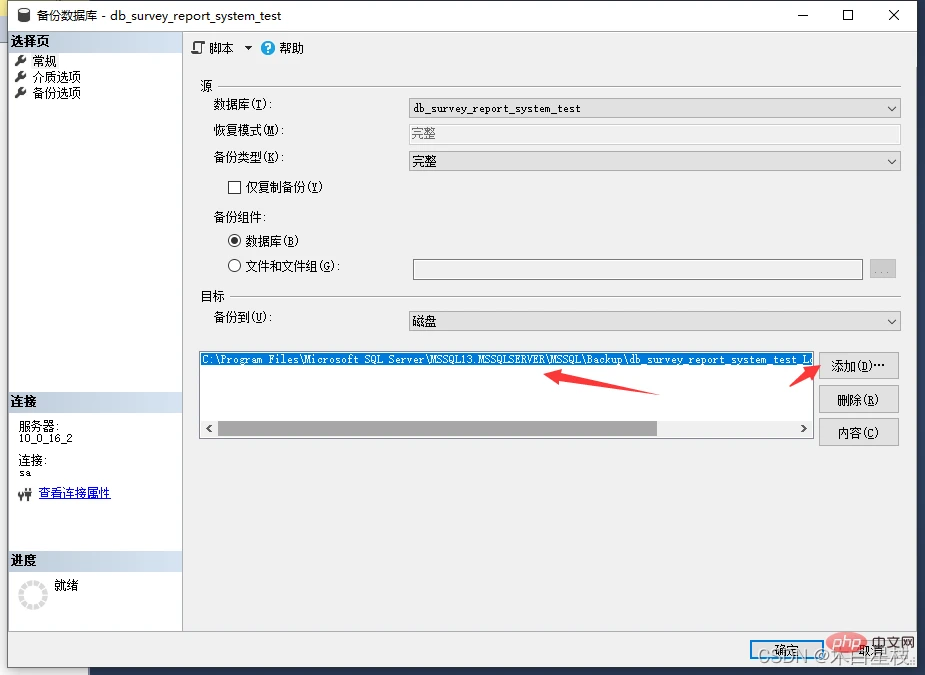Open the 数据库 combo box
Image resolution: width=925 pixels, height=675 pixels.
(654, 108)
